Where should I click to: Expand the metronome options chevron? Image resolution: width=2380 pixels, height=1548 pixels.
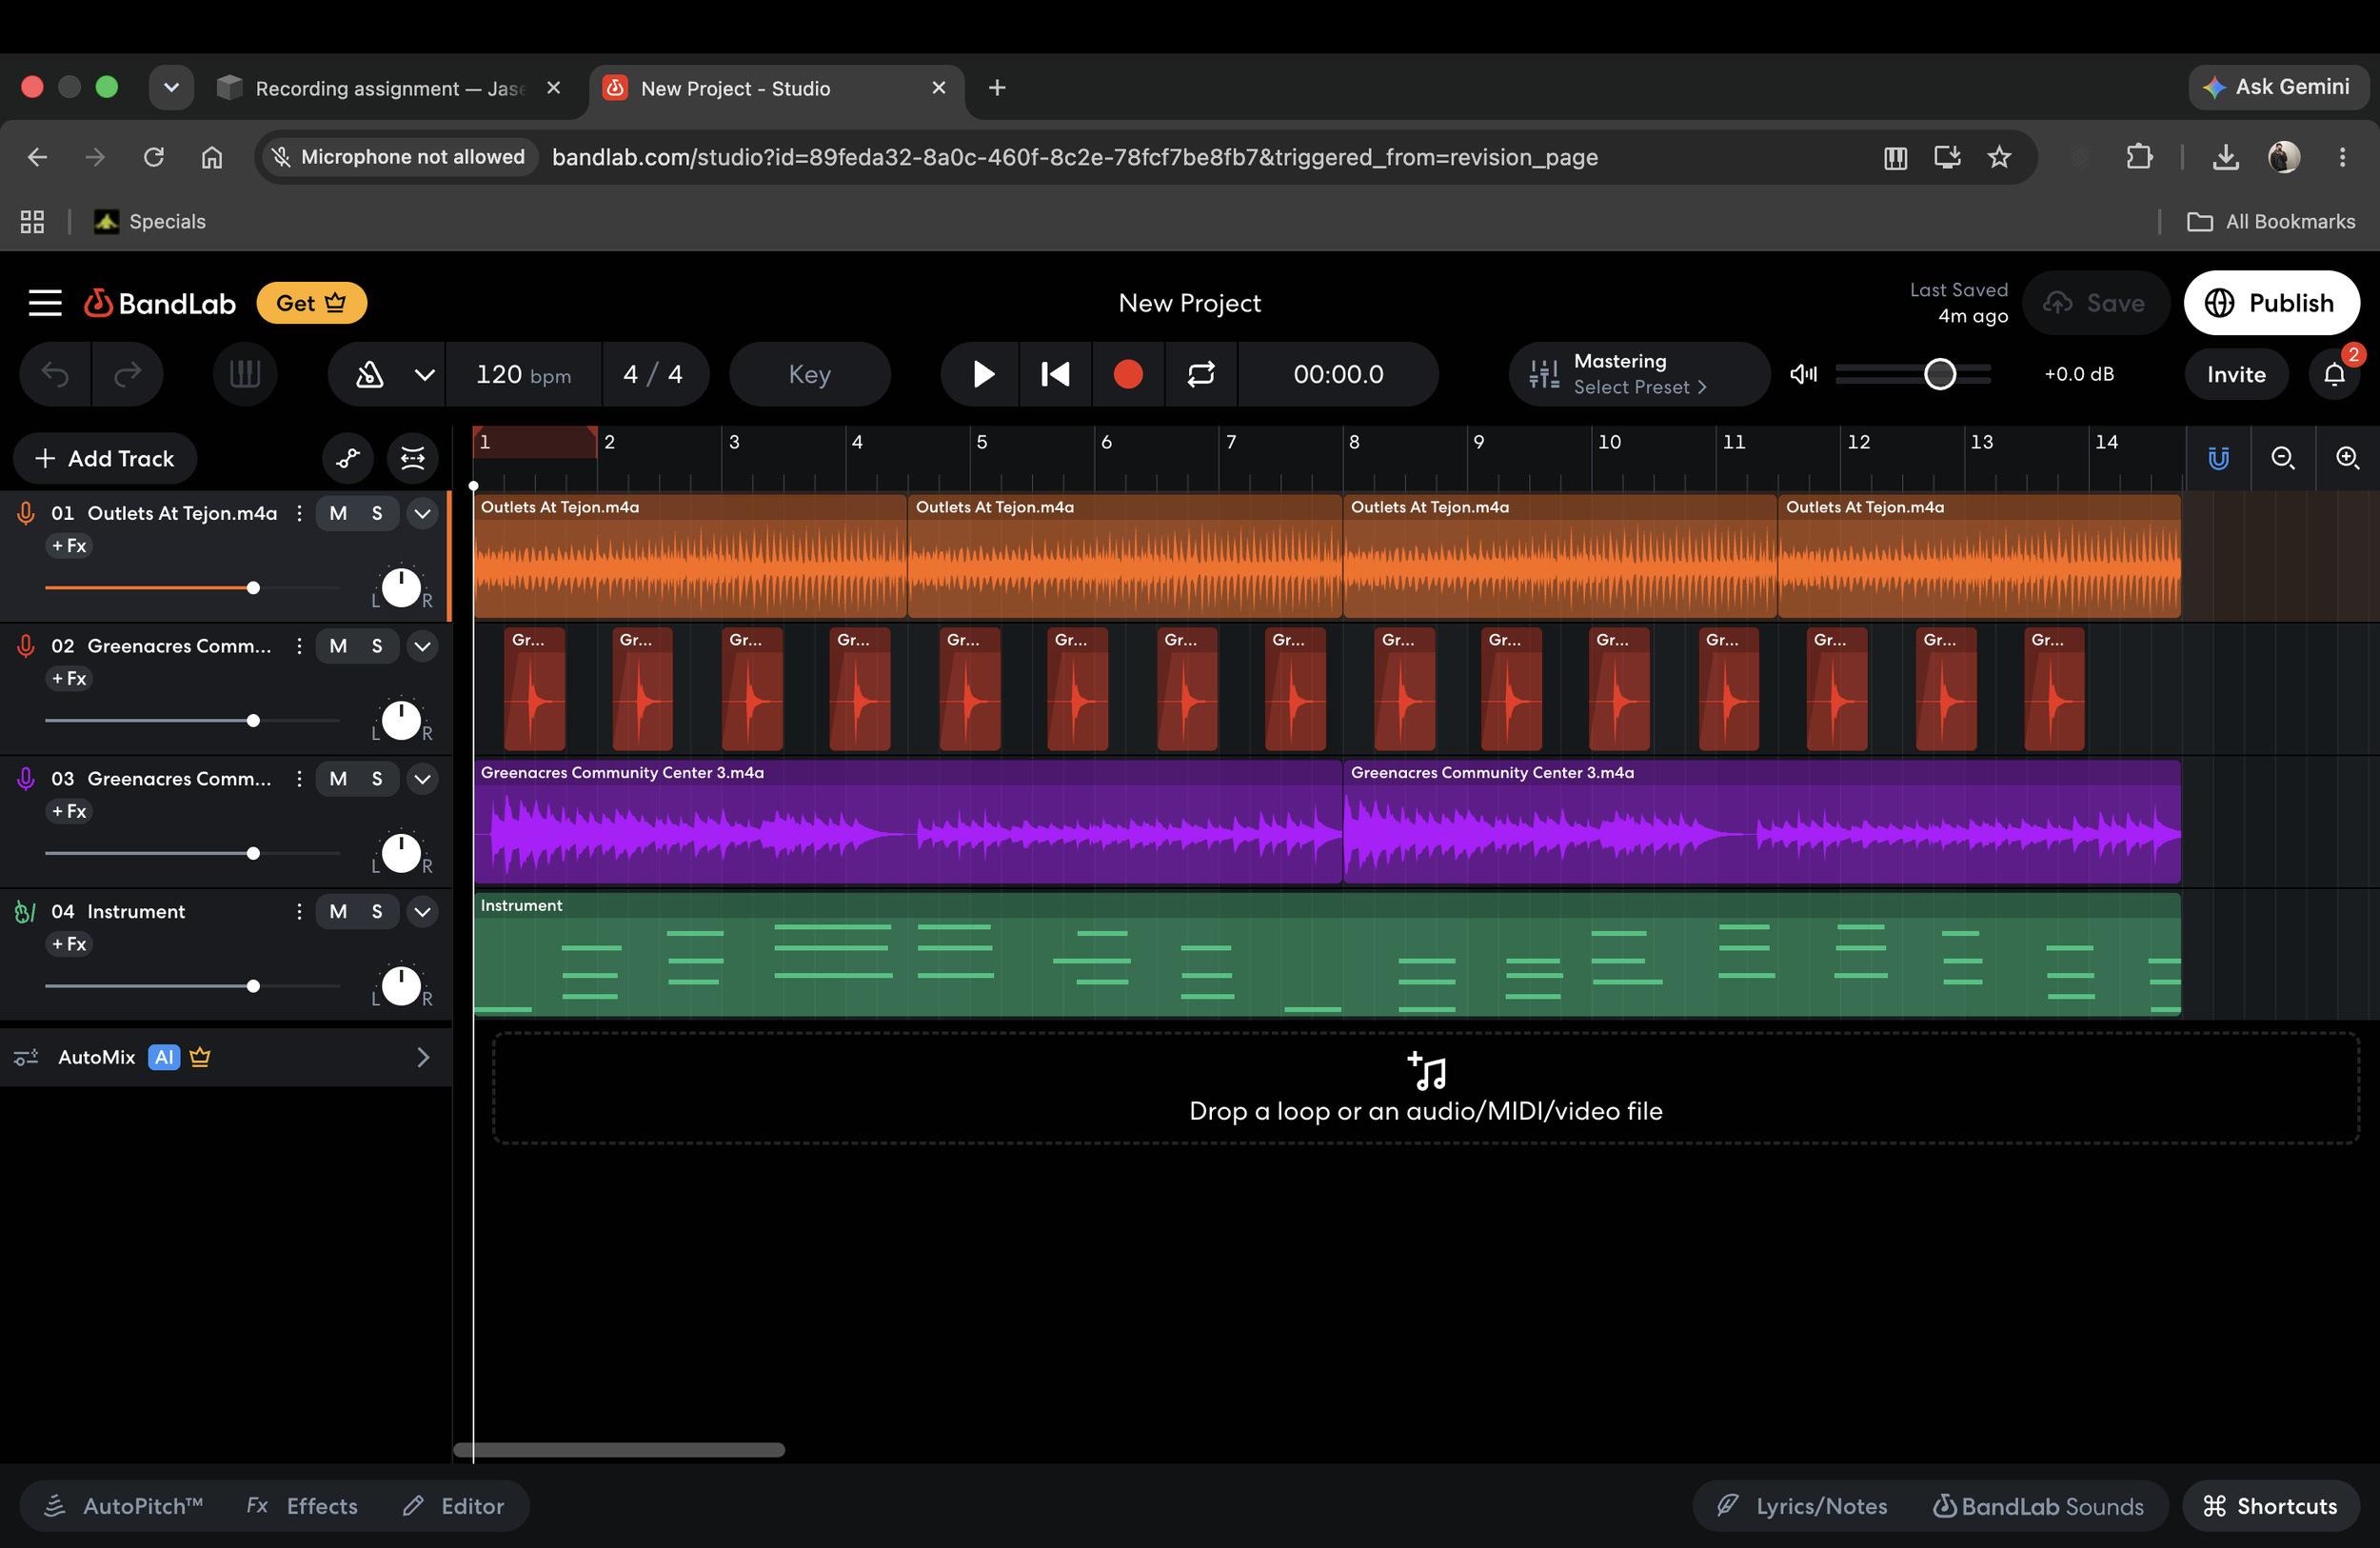[425, 374]
